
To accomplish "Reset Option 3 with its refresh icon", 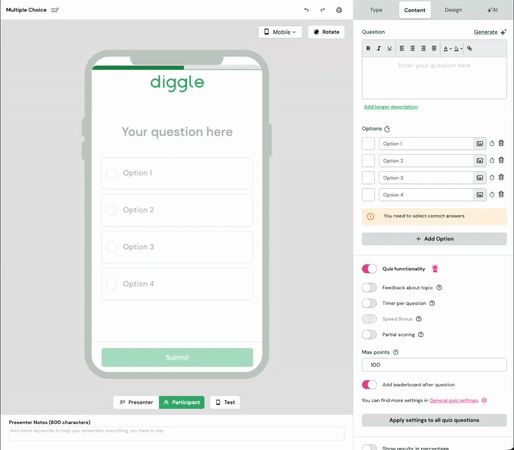I will 492,178.
